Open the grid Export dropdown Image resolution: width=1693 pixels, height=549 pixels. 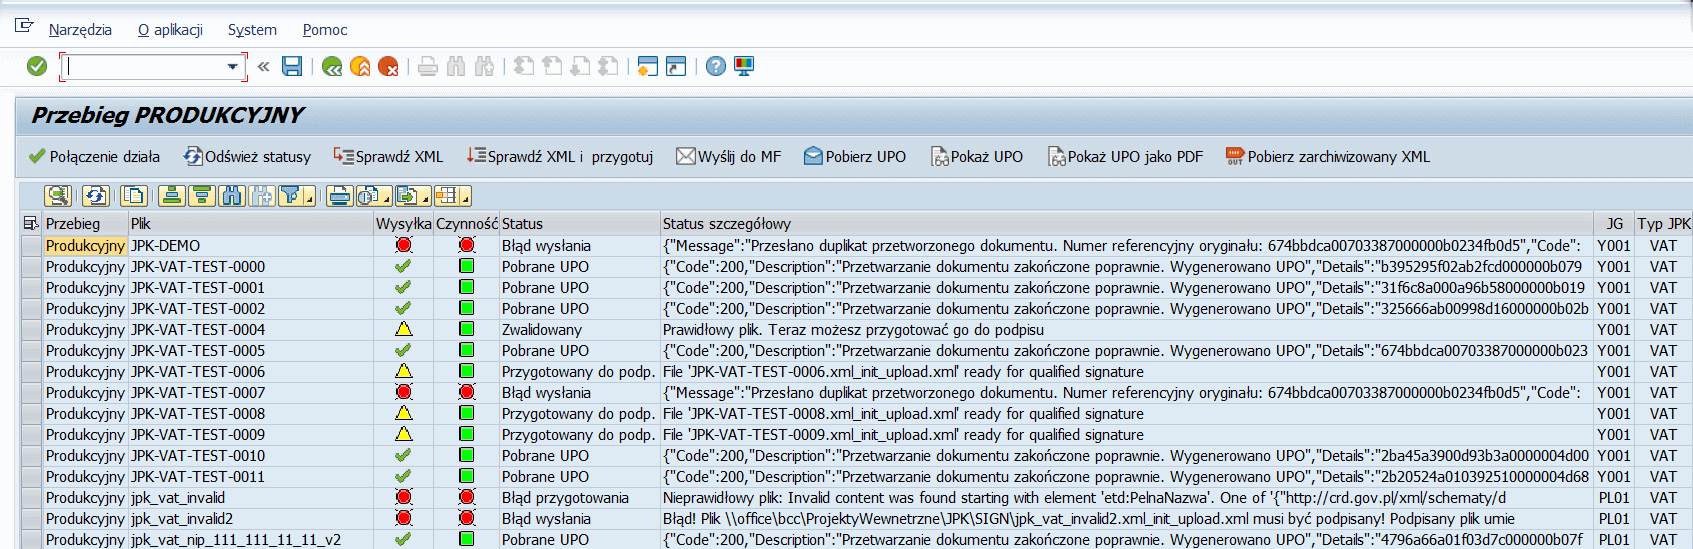[413, 195]
